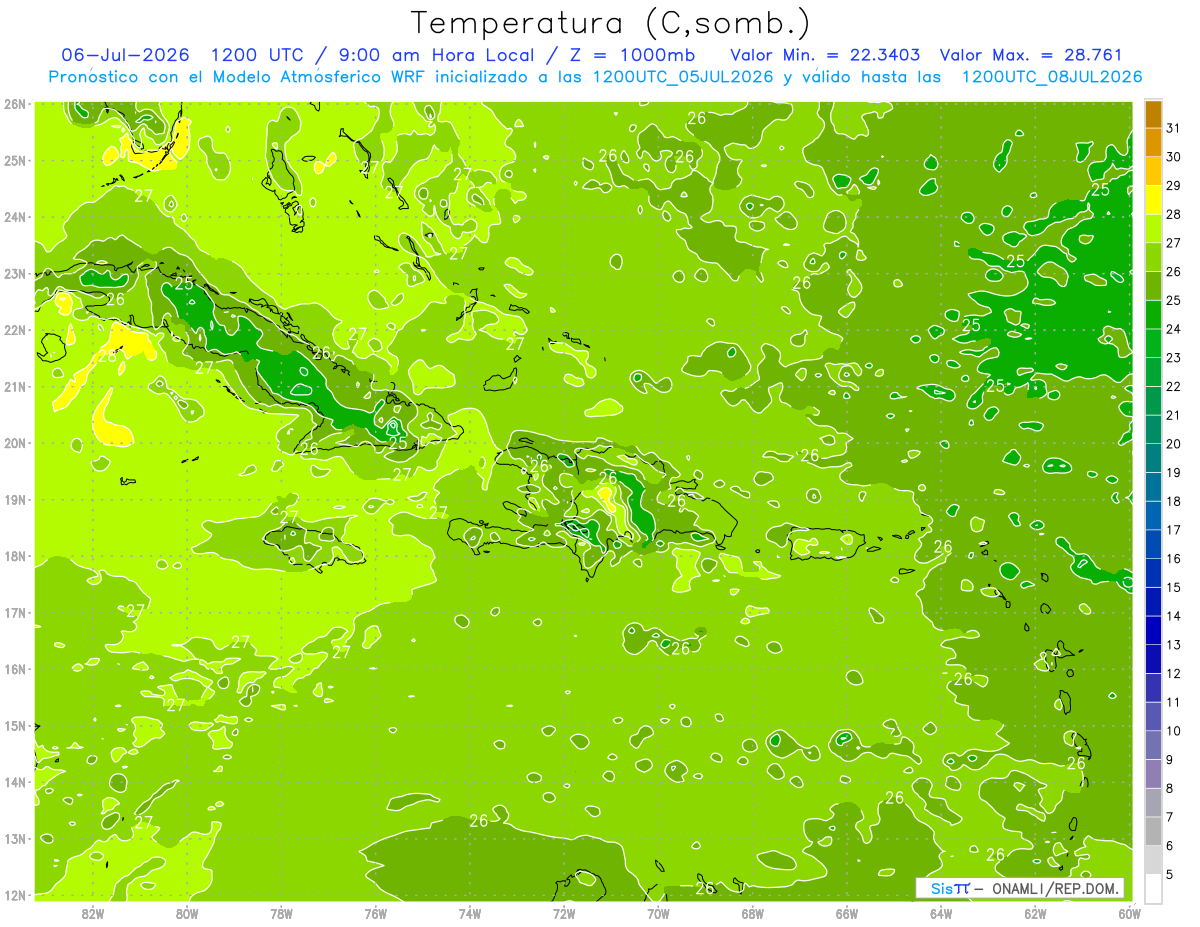The height and width of the screenshot is (927, 1200).
Task: Click the '21N' latitude axis label
Action: 15,387
